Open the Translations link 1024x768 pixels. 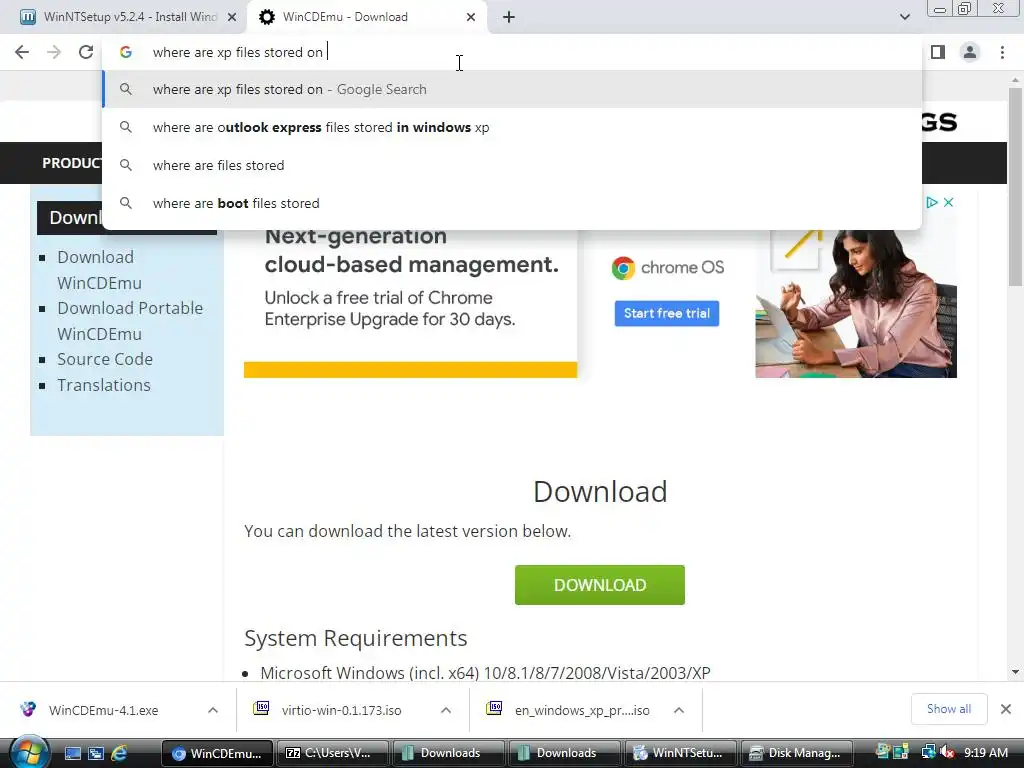[x=104, y=385]
